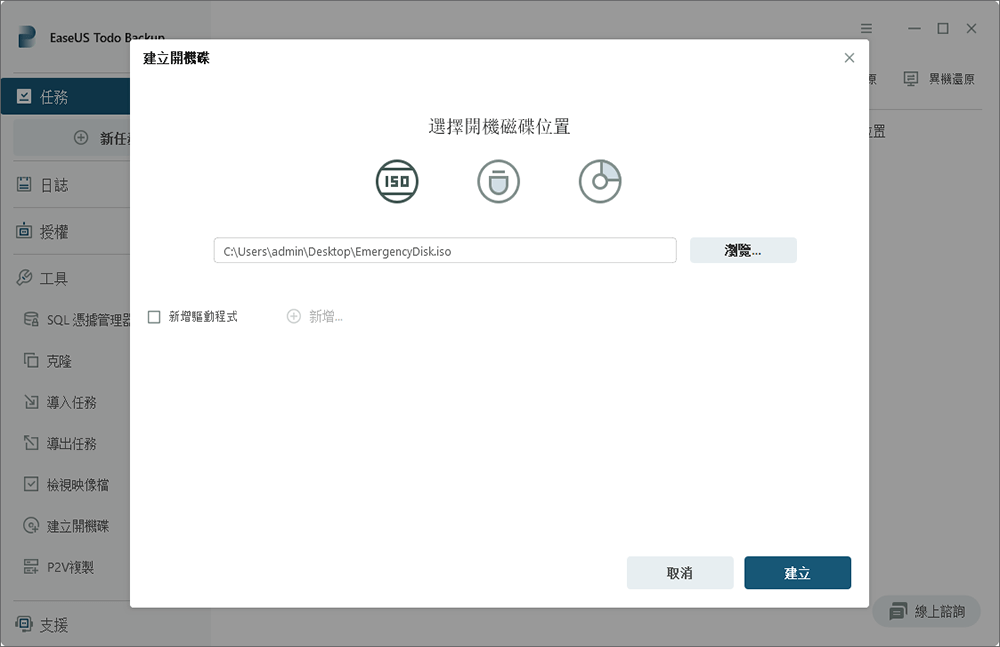Pick the CD/DVD disc boot option
The width and height of the screenshot is (1000, 647).
click(600, 182)
